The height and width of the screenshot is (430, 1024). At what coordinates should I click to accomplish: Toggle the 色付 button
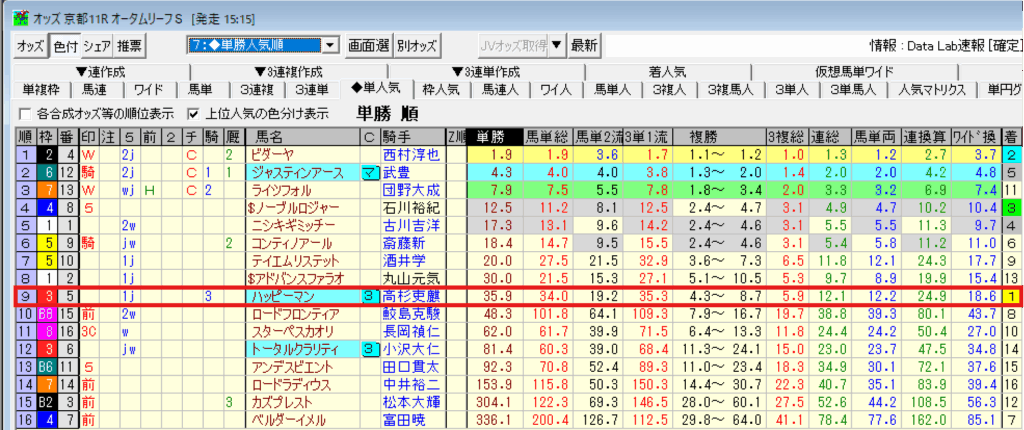pos(64,45)
